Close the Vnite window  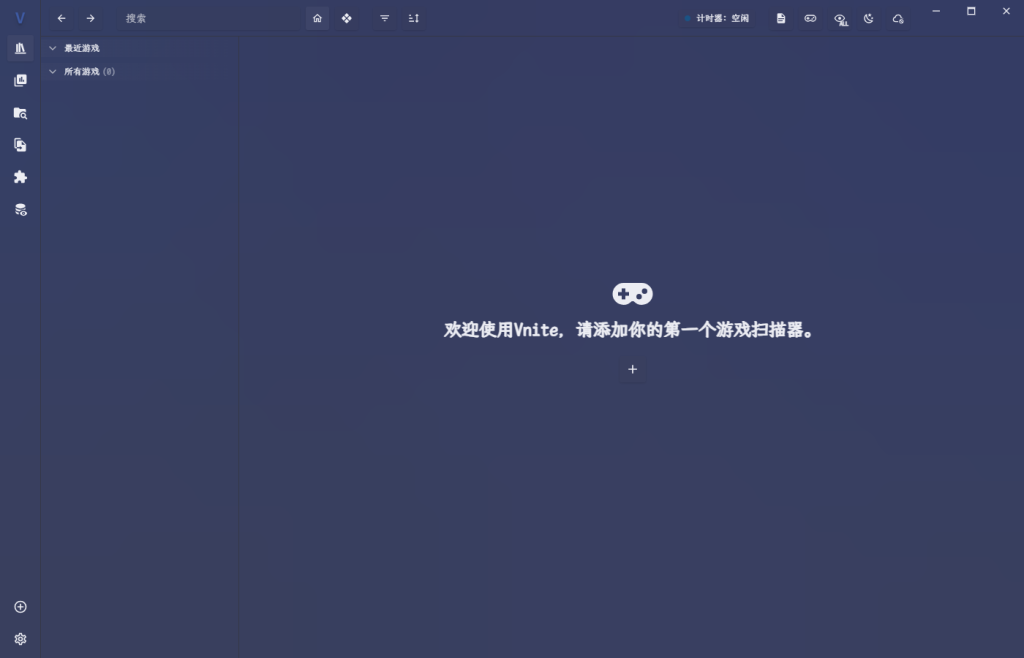[x=1006, y=11]
